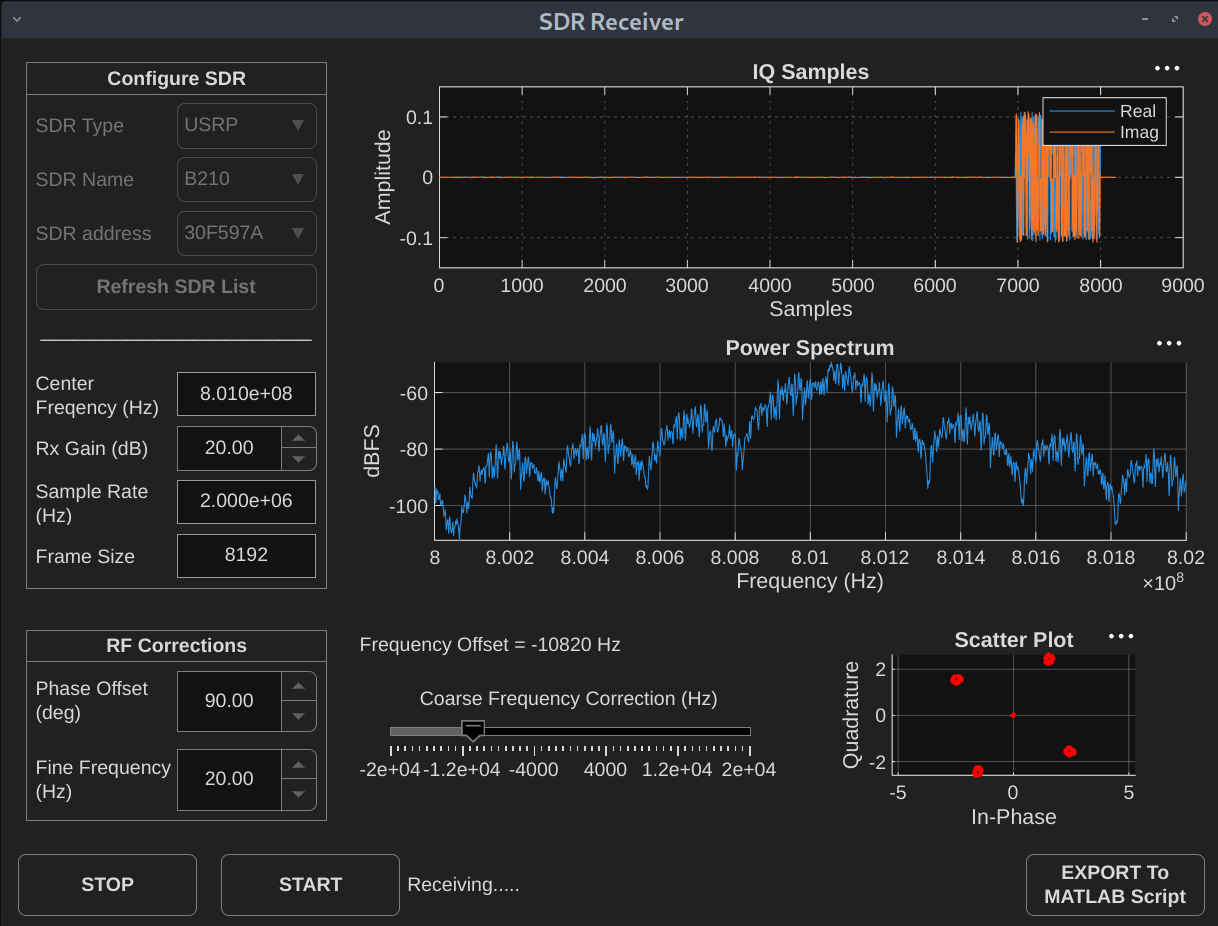Click EXPORT To MATLAB Script
Viewport: 1218px width, 926px height.
click(1115, 885)
